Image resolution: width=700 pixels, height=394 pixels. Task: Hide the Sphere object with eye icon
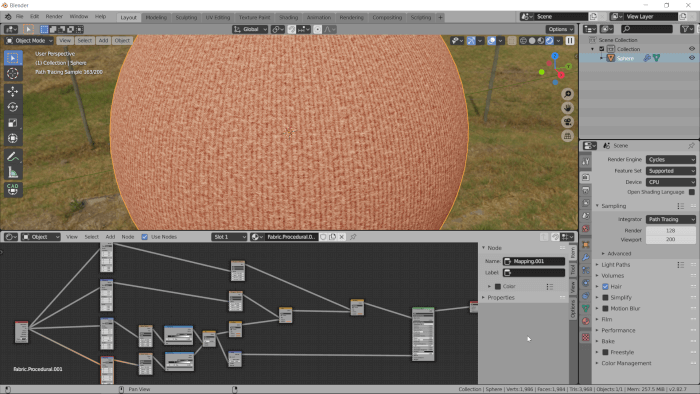tap(692, 58)
